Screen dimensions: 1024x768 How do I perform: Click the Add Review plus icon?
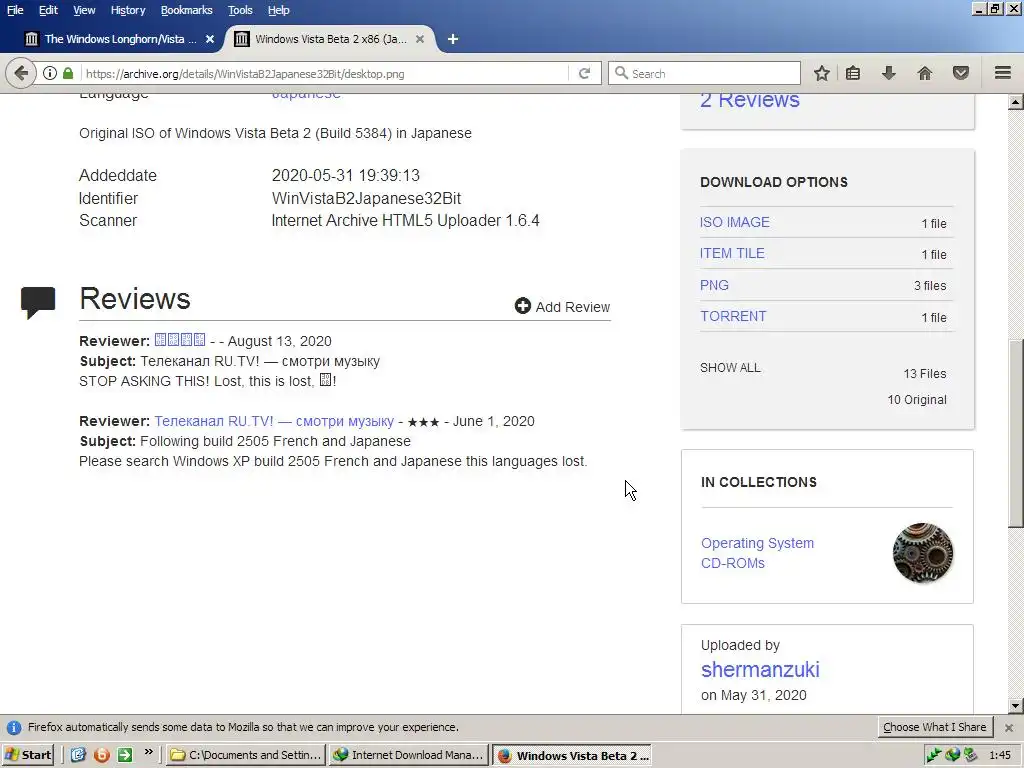[x=522, y=306]
